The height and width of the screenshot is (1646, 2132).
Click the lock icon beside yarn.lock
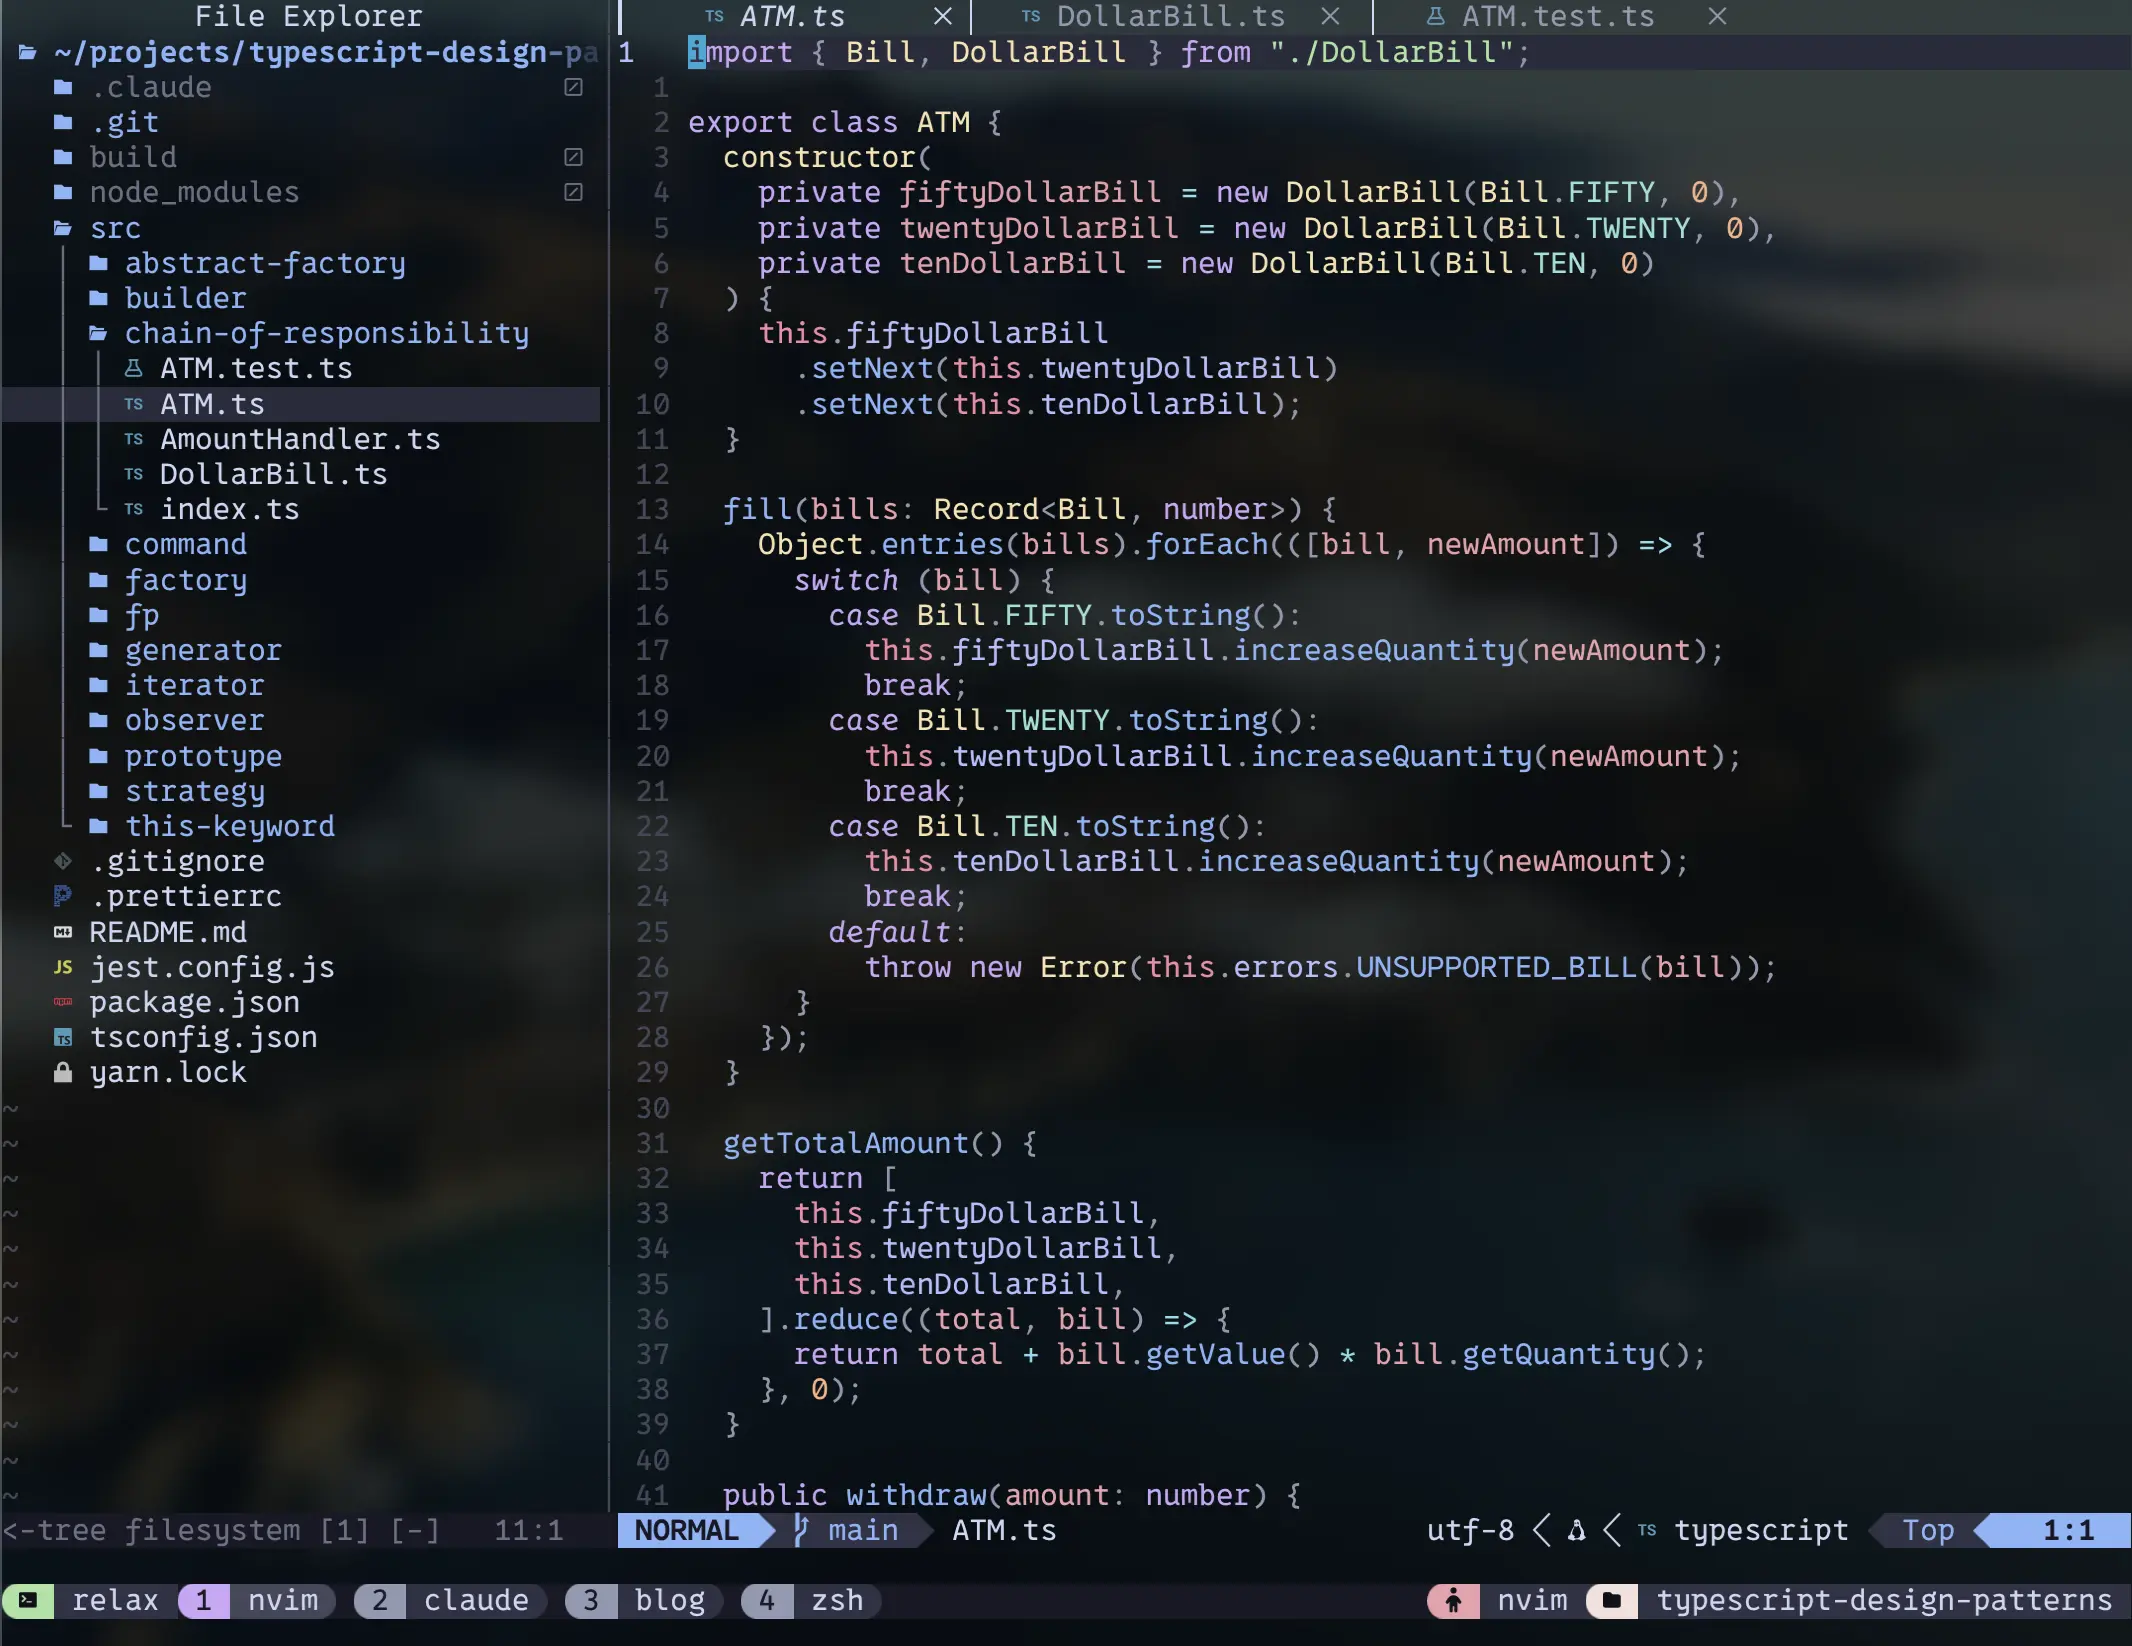(62, 1072)
